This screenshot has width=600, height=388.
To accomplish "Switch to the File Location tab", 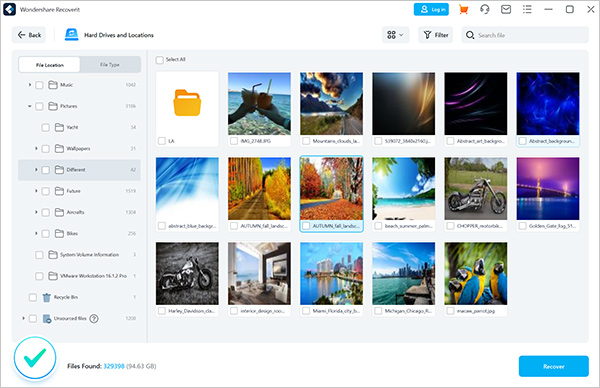I will coord(49,65).
